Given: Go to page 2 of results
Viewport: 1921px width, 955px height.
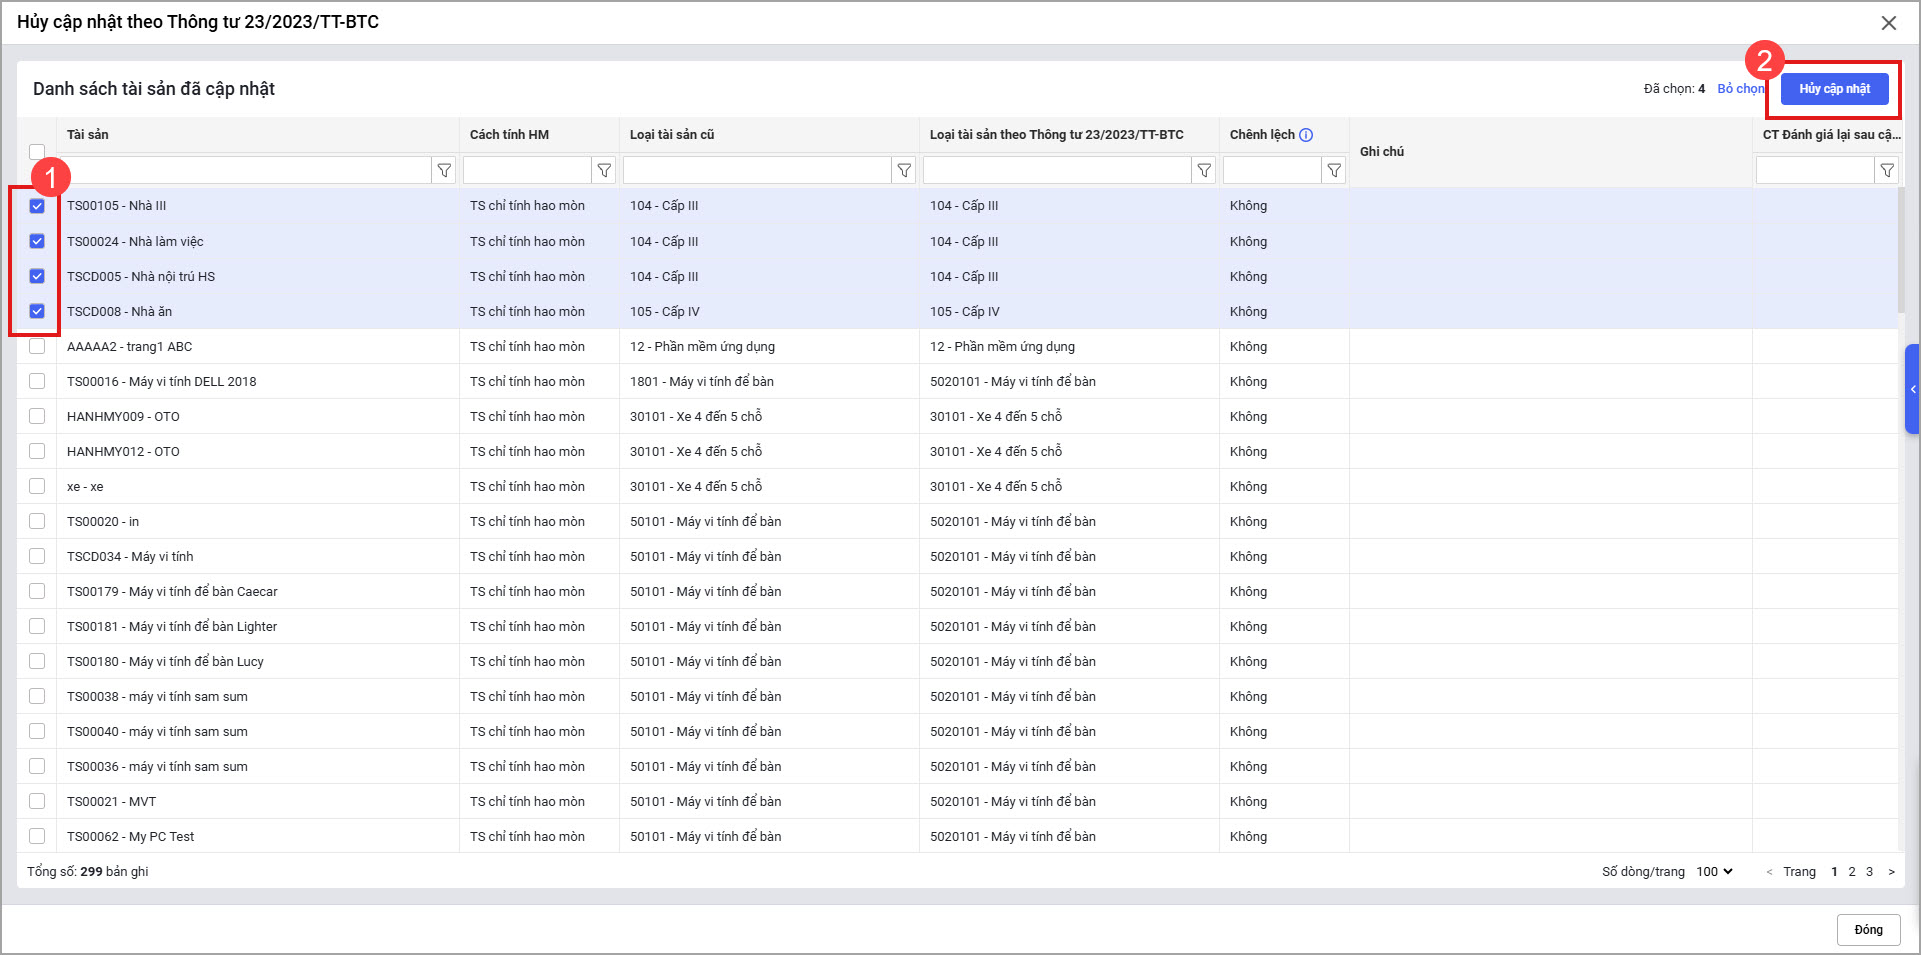Looking at the screenshot, I should (1852, 872).
